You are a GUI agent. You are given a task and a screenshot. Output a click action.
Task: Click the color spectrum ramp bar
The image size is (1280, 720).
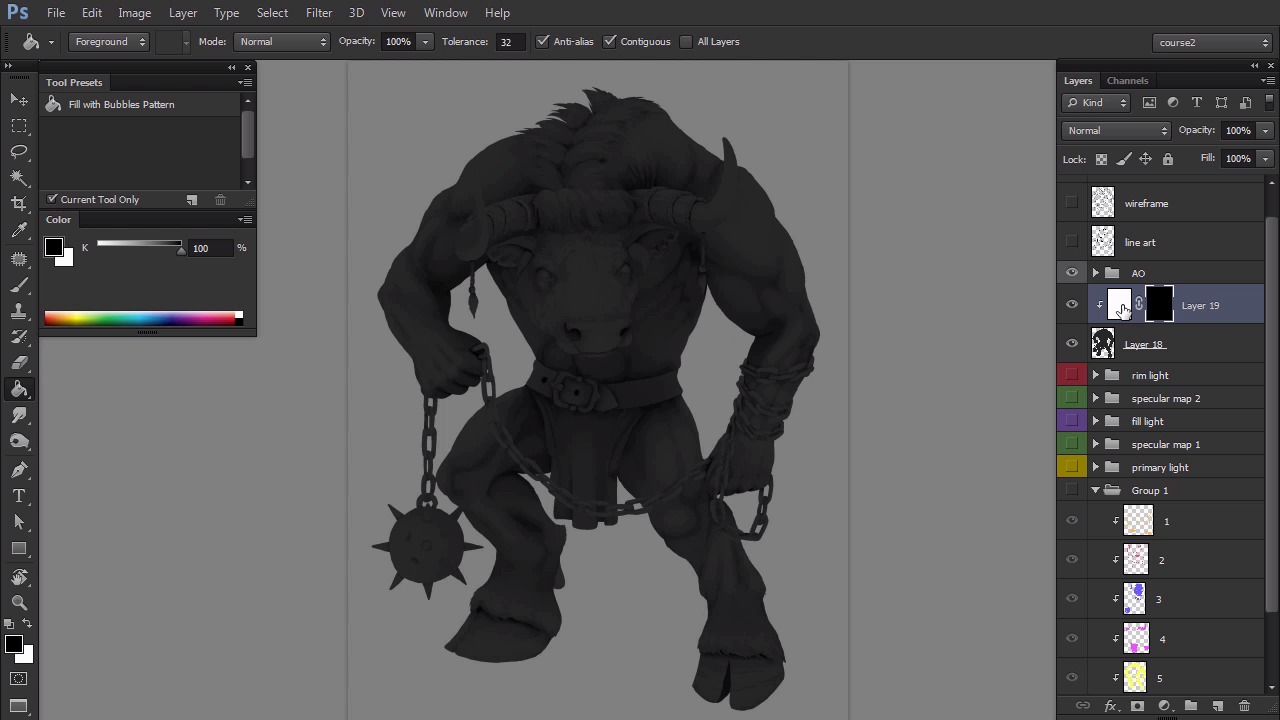[140, 318]
